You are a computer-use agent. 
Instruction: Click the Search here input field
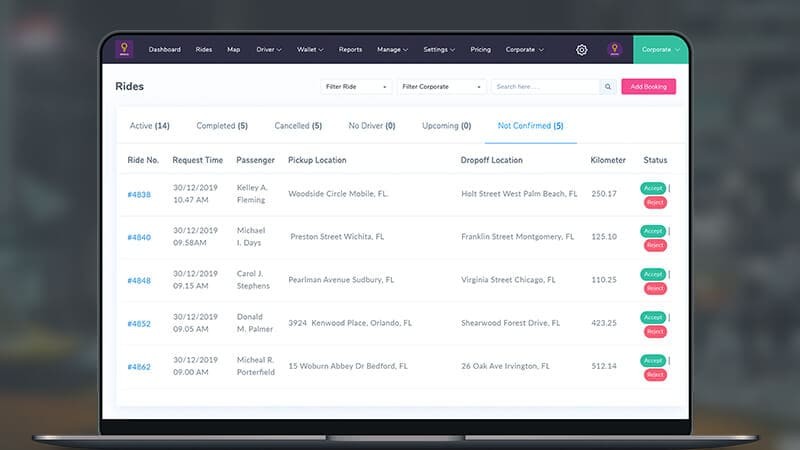tap(545, 87)
